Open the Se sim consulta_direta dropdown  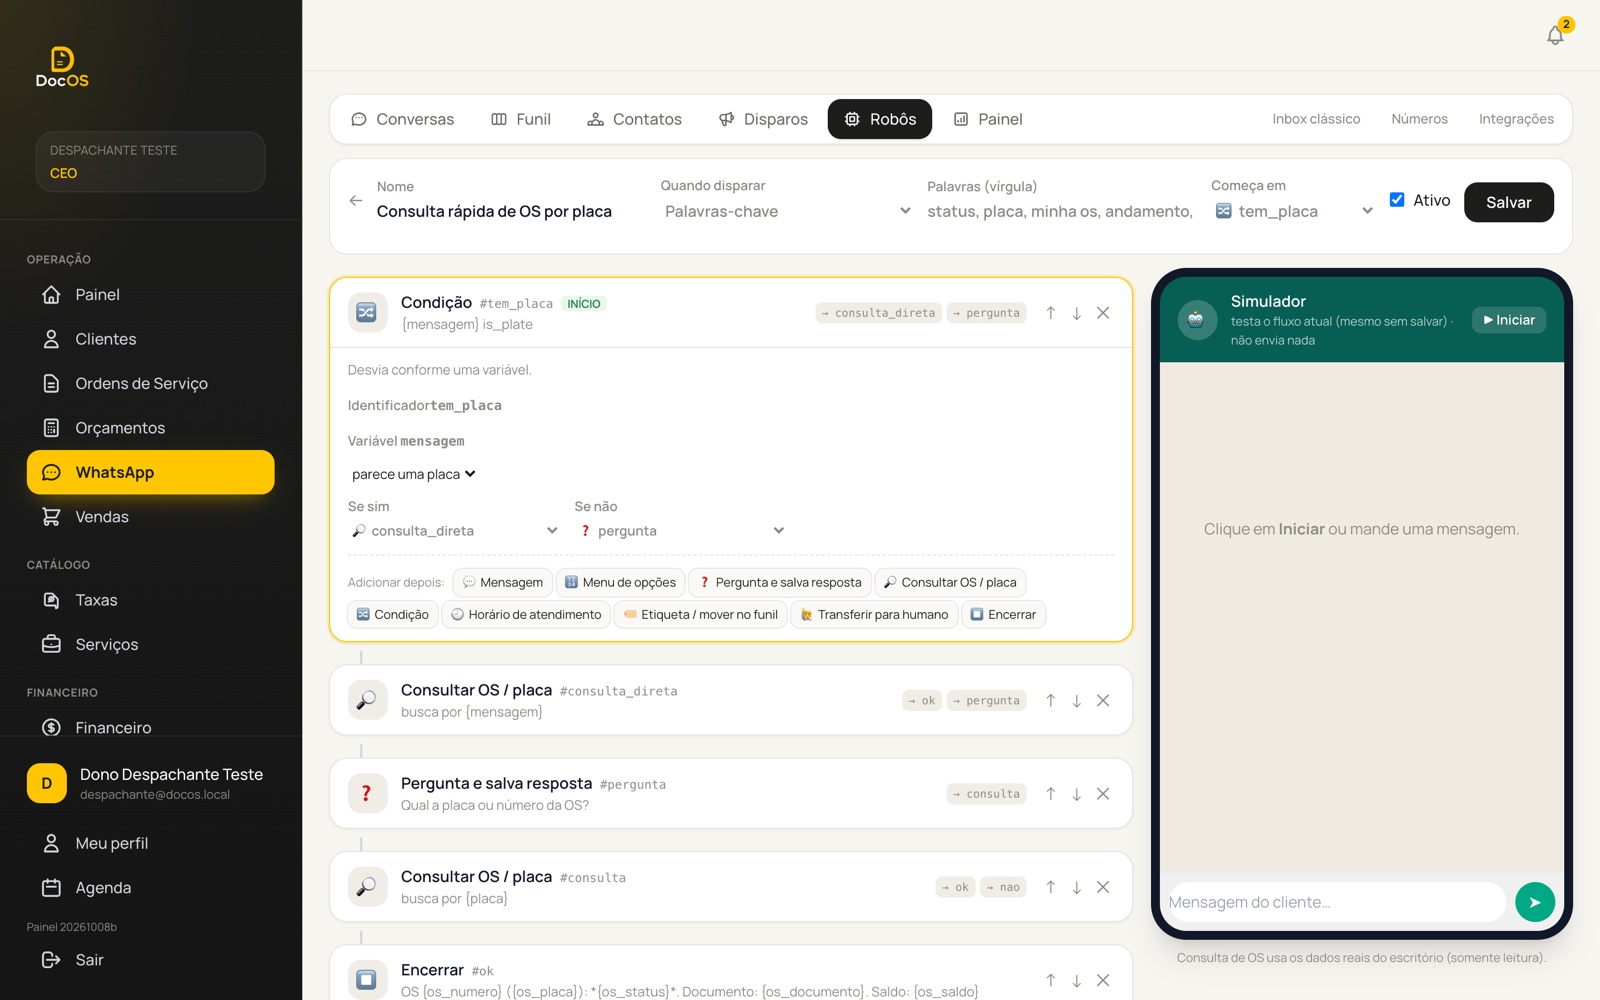click(453, 531)
